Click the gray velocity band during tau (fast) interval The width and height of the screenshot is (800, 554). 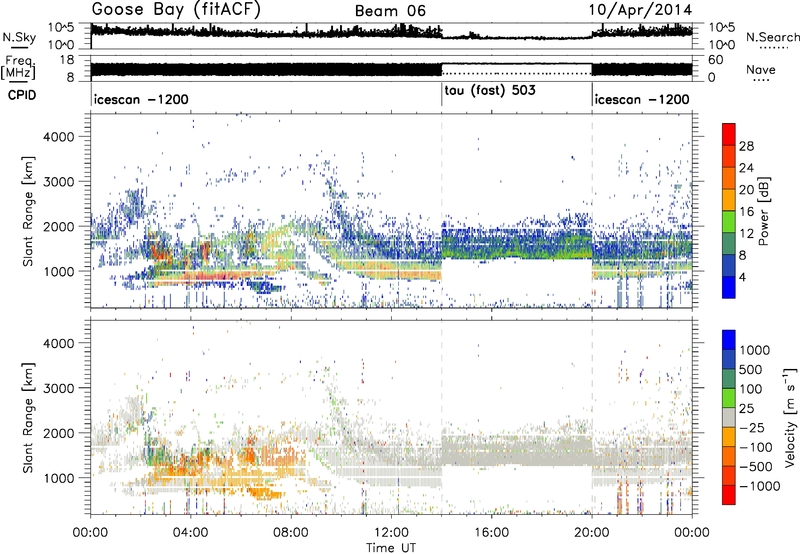(x=516, y=450)
